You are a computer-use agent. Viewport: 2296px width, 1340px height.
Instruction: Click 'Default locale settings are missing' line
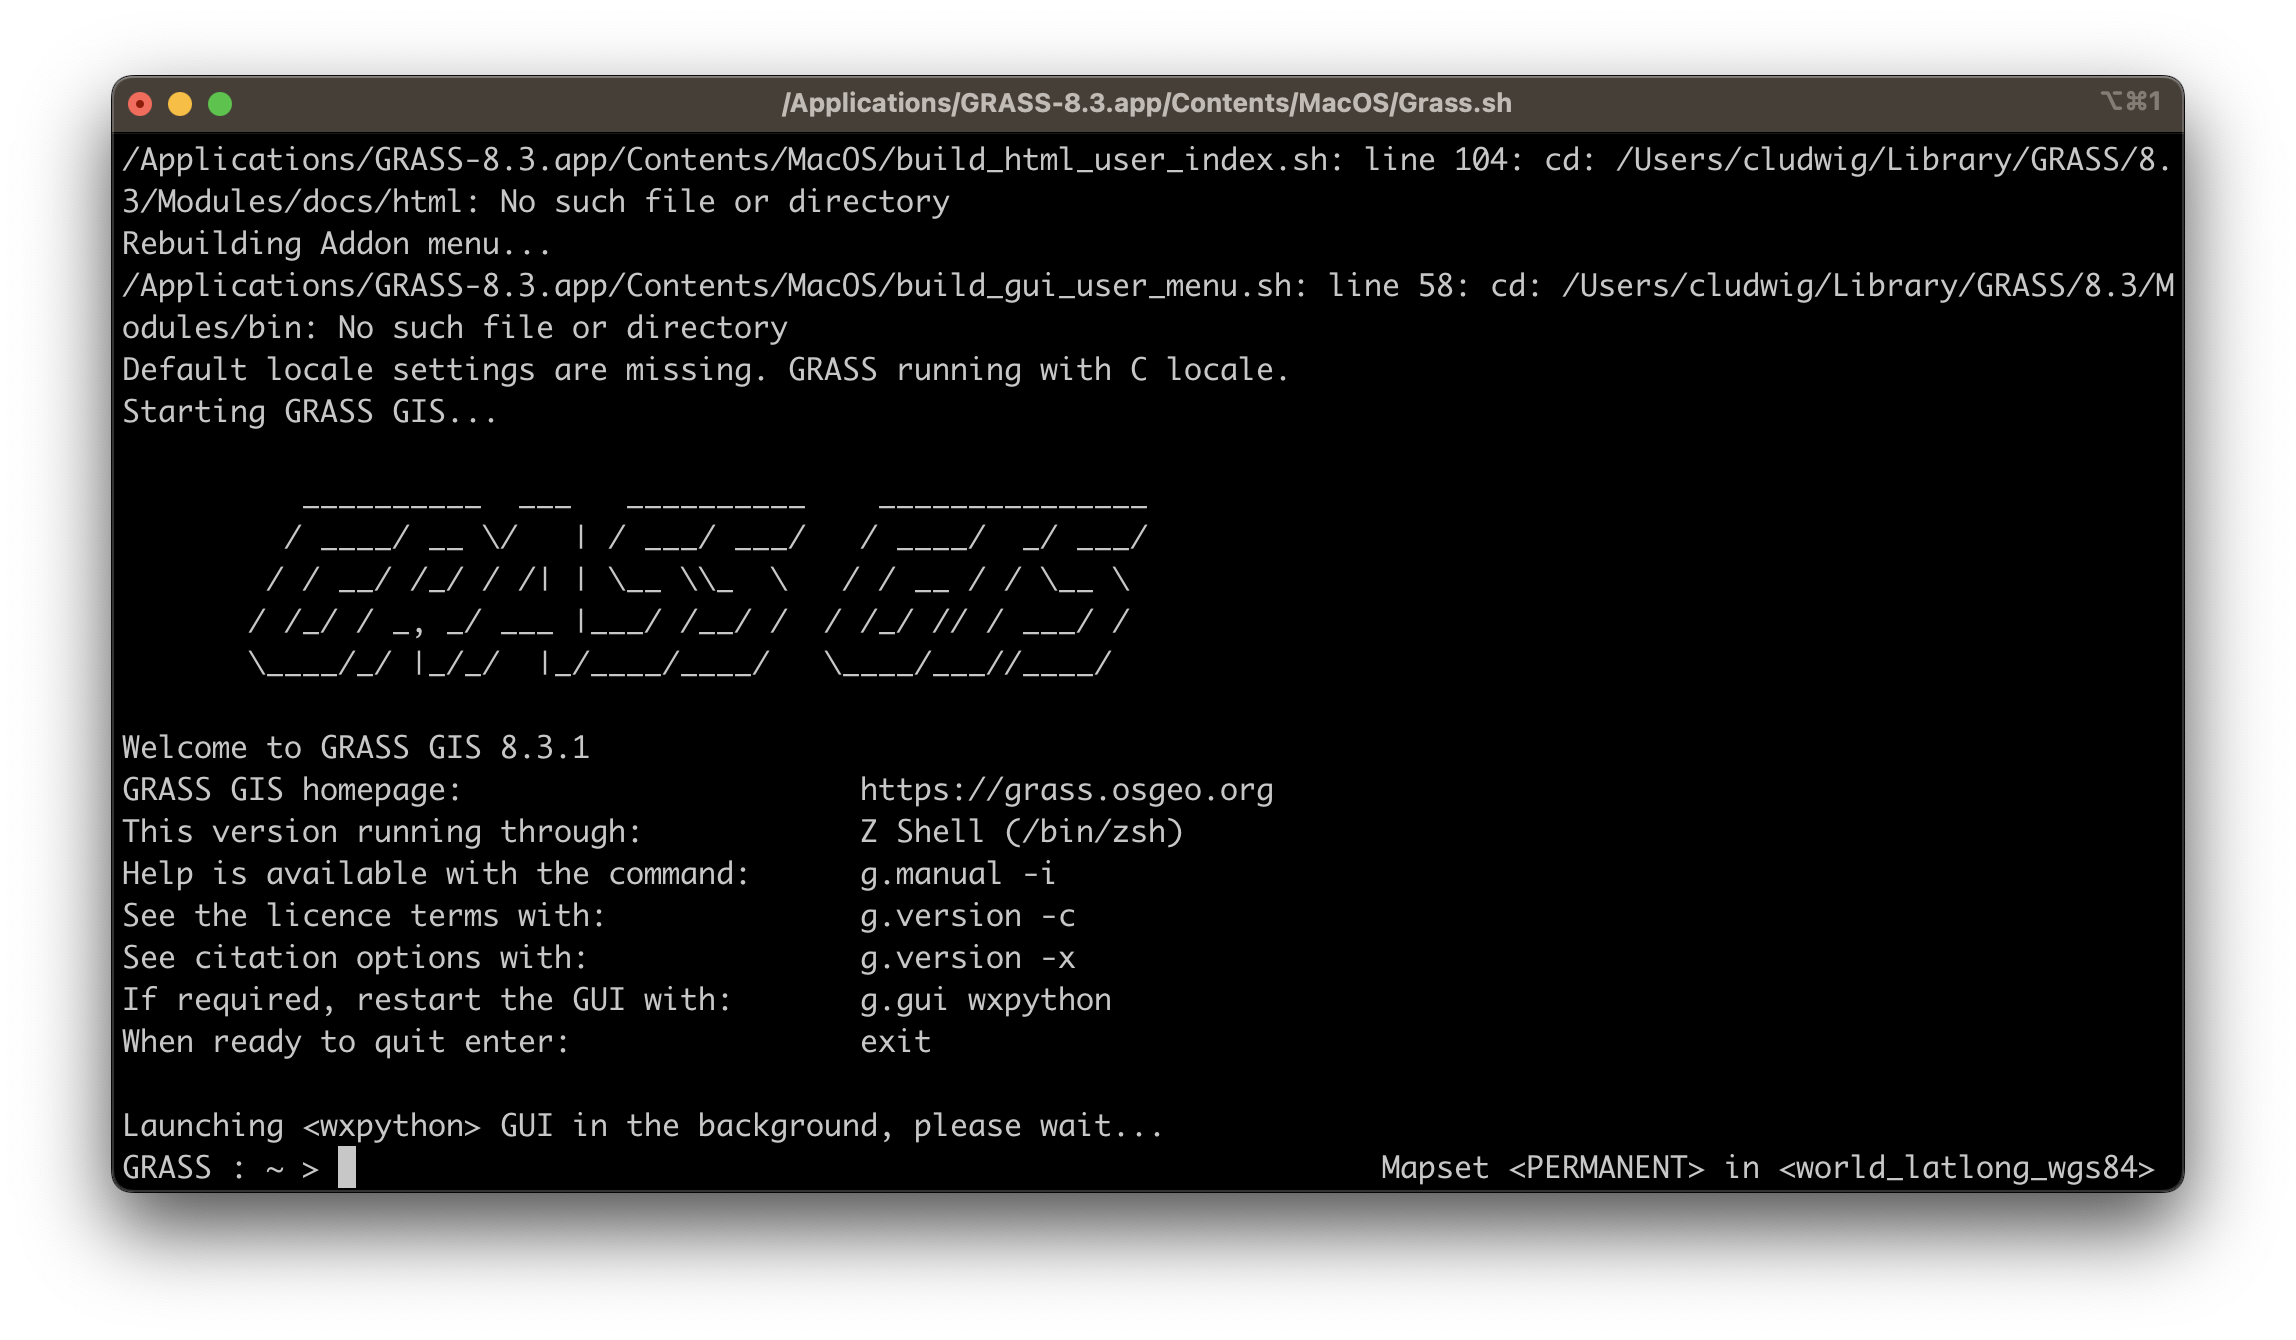[x=705, y=370]
